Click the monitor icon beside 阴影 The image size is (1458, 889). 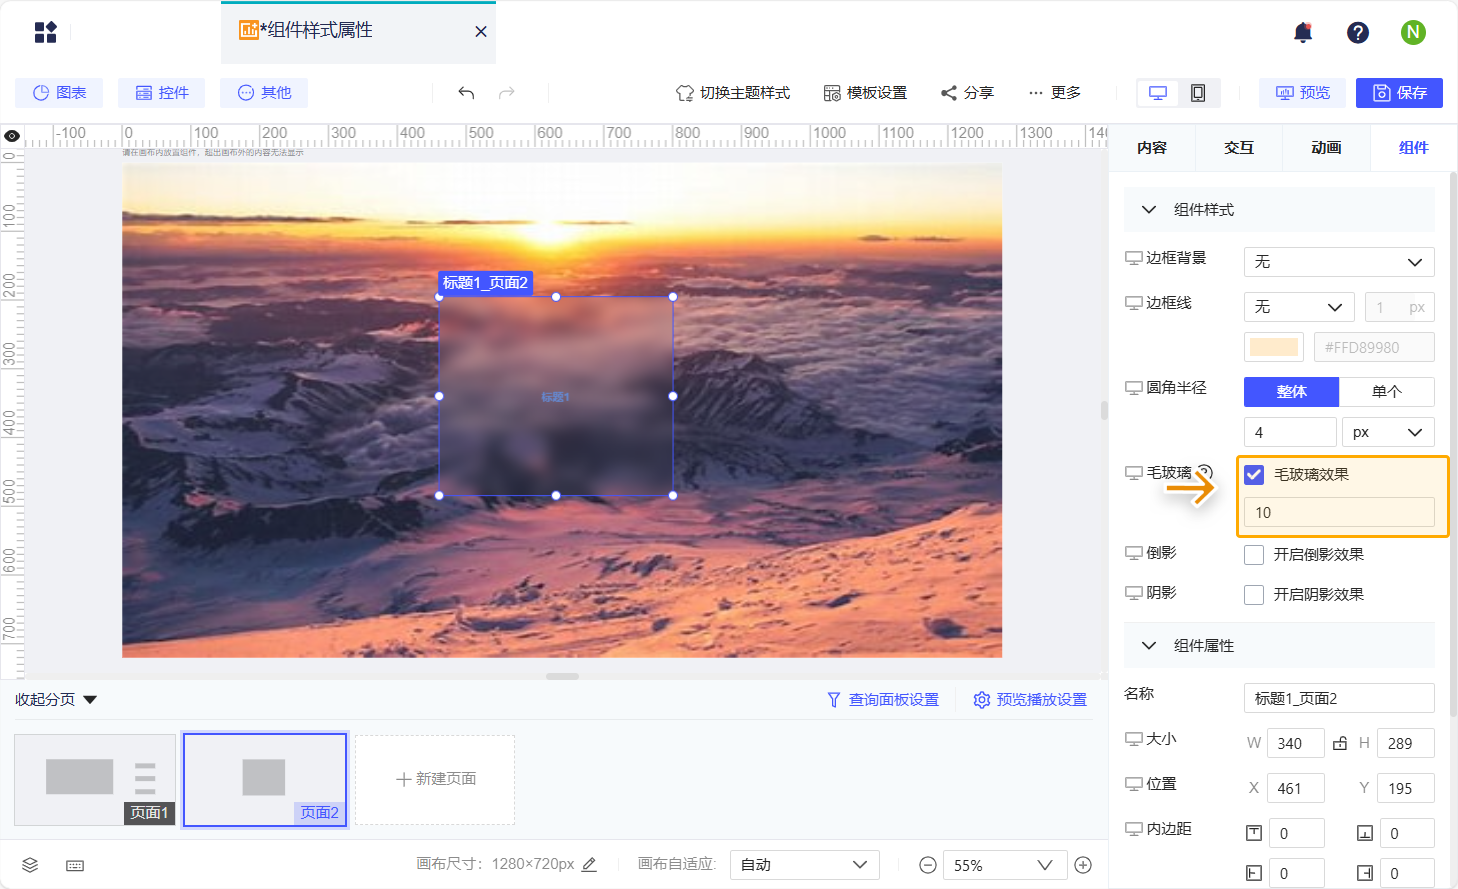point(1134,593)
